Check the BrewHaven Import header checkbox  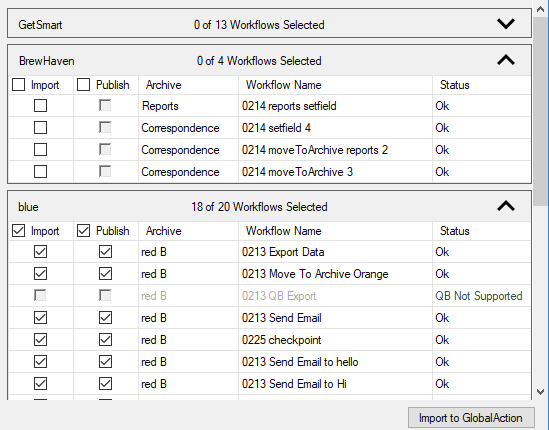tap(19, 85)
